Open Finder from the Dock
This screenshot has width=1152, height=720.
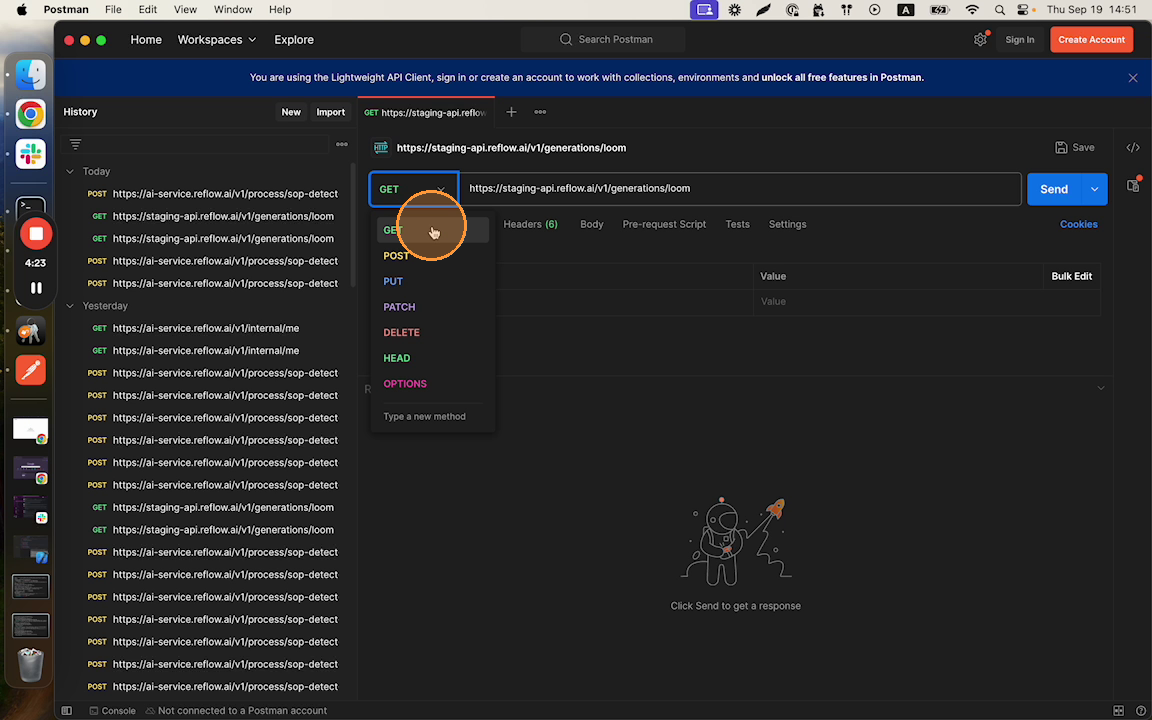[31, 75]
